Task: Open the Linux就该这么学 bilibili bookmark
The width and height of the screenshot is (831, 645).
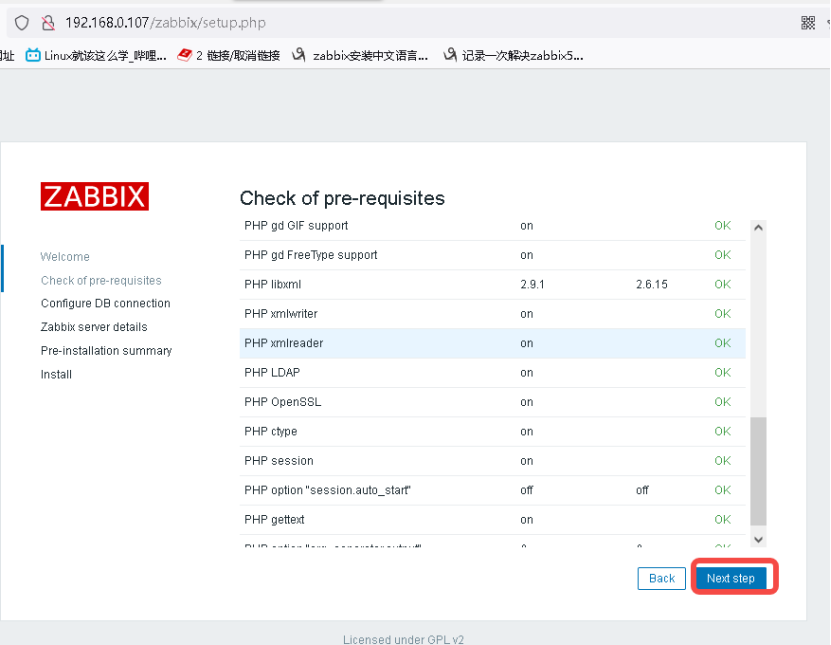Action: coord(96,56)
